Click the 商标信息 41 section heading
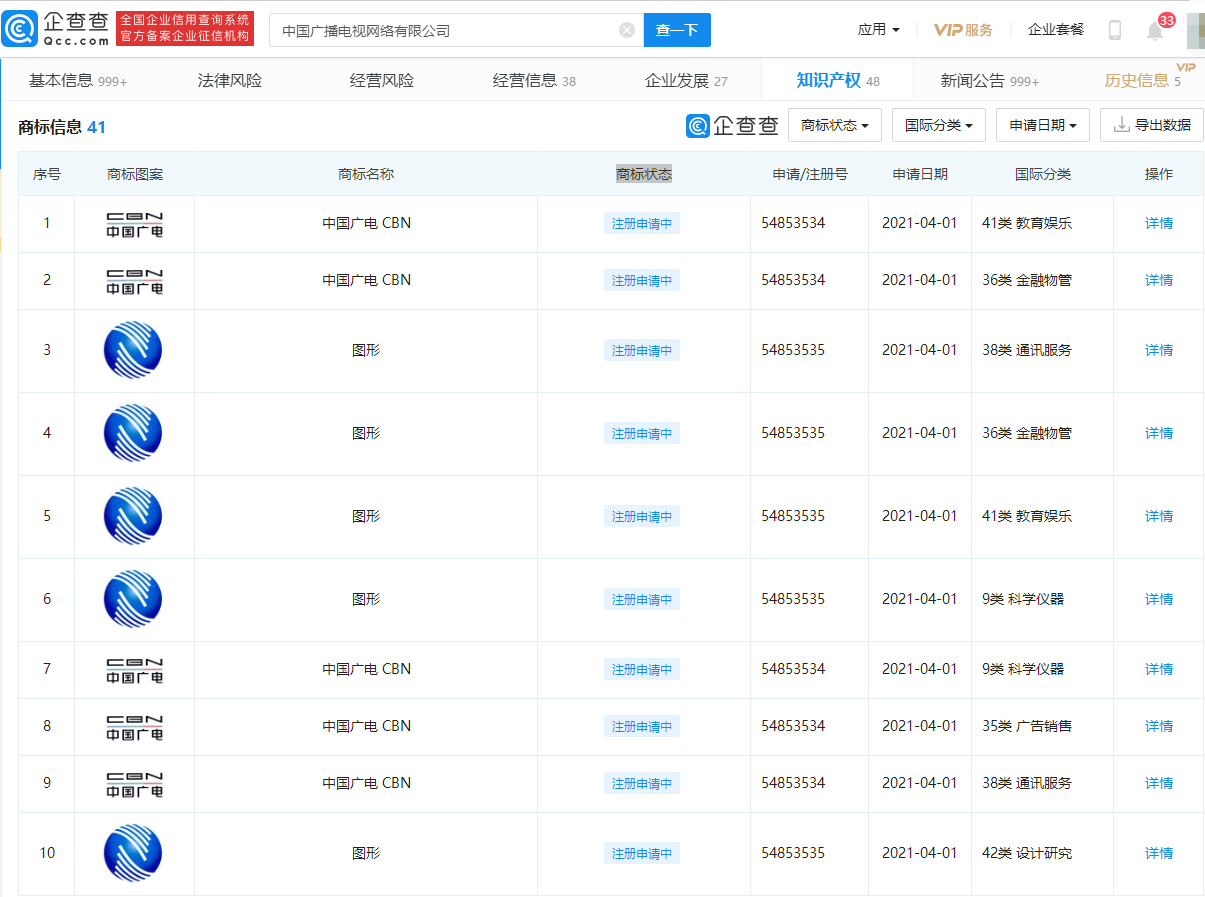This screenshot has height=897, width=1205. tap(62, 127)
